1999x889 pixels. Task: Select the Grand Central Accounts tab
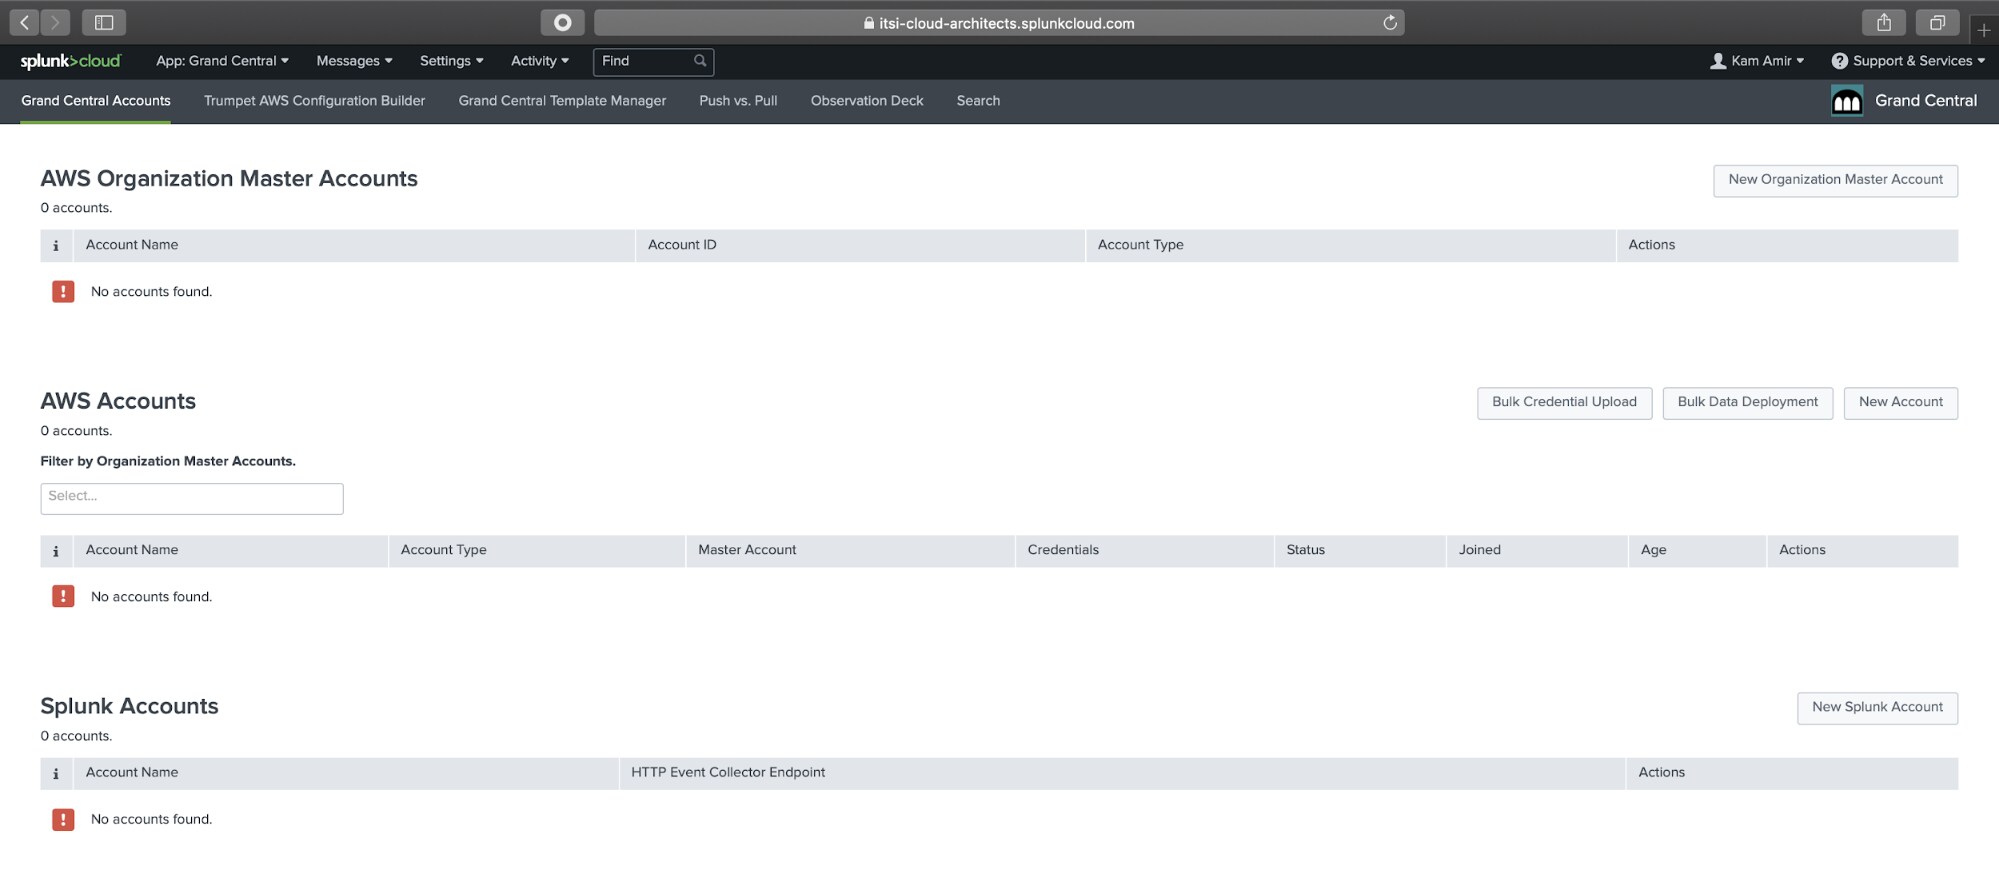[96, 101]
